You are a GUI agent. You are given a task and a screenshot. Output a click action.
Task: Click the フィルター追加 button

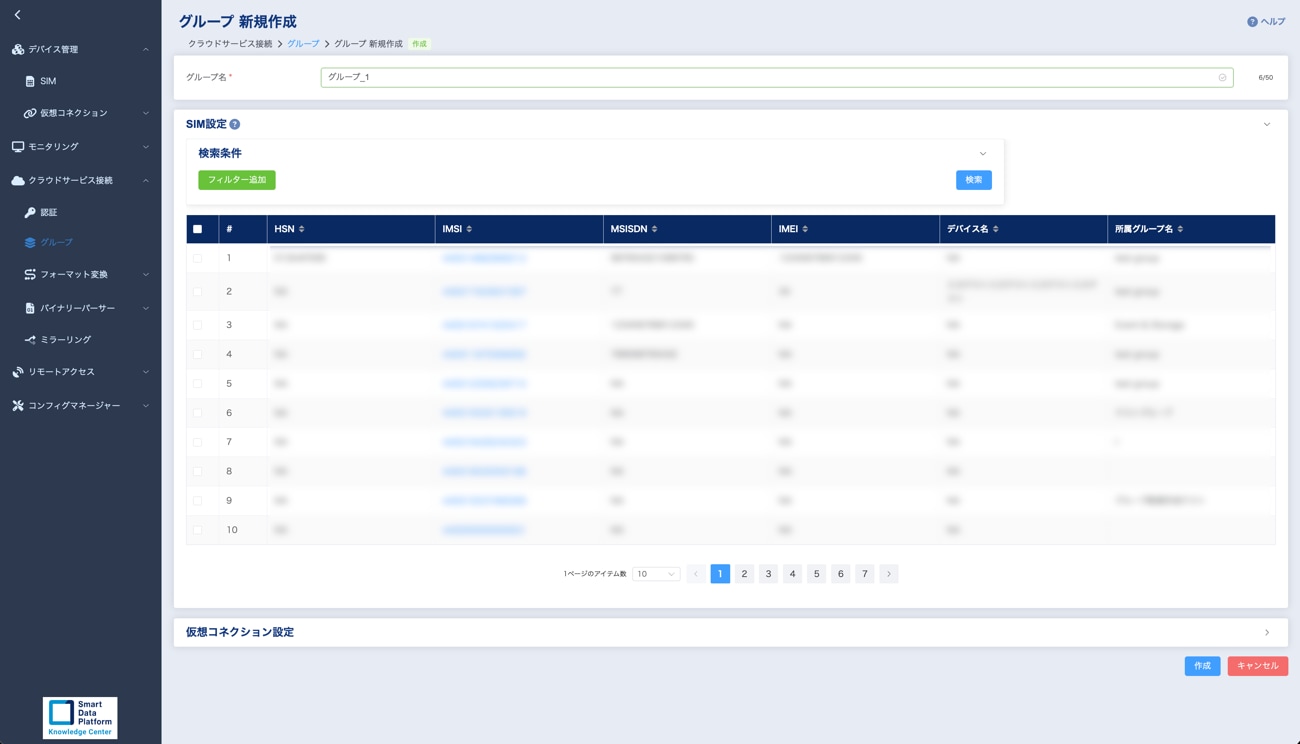coord(237,180)
